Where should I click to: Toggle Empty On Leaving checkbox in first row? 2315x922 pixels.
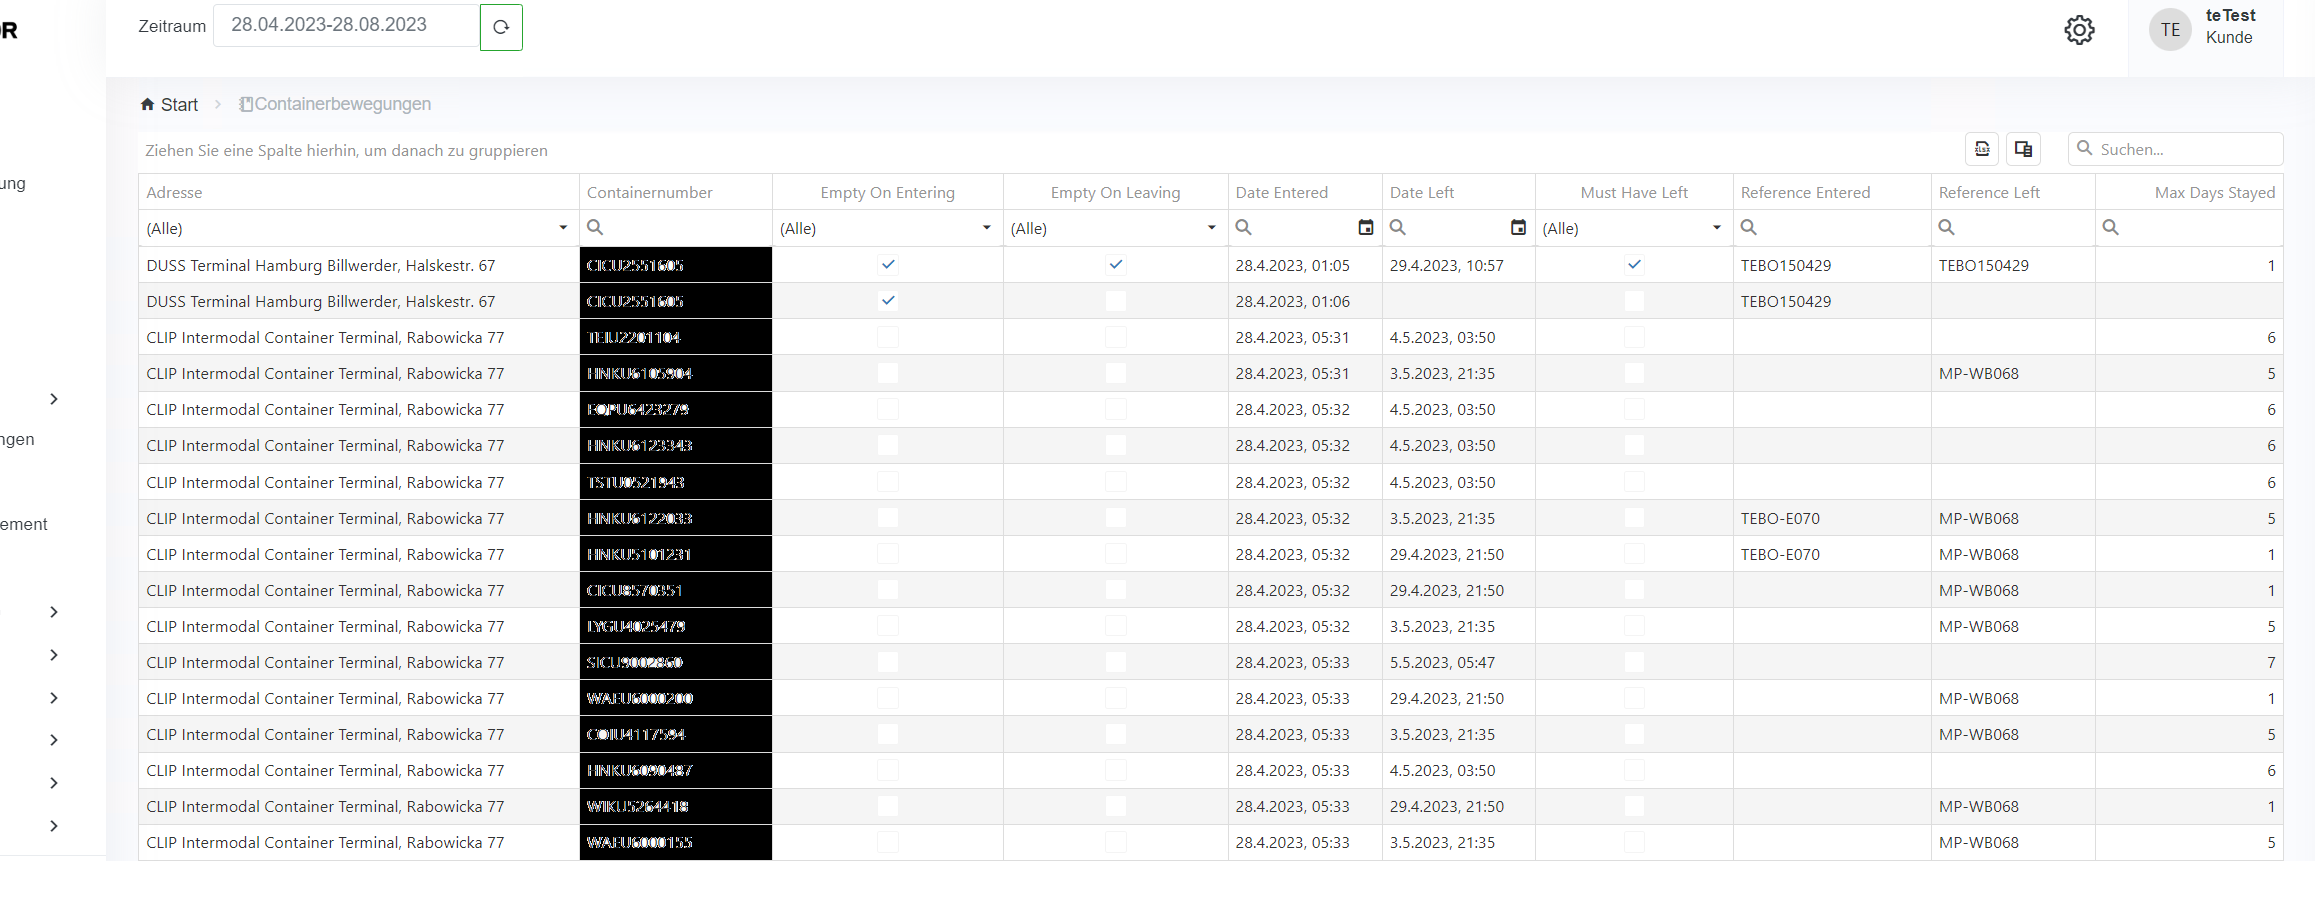[x=1116, y=265]
